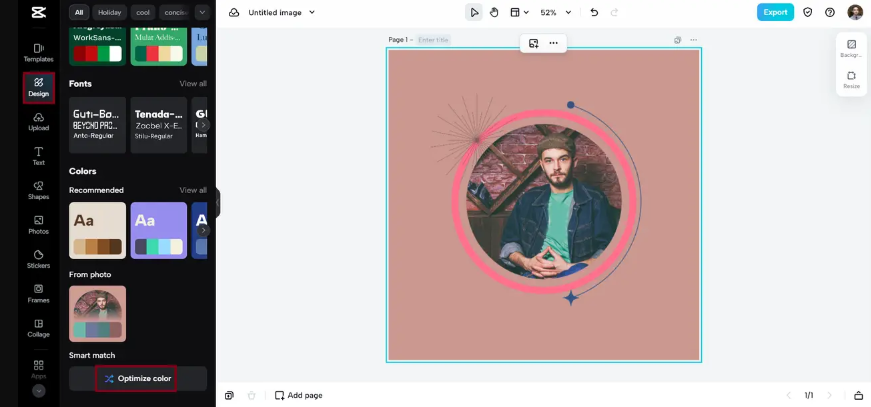This screenshot has width=871, height=407.
Task: Open the Stickers panel
Action: 38,259
